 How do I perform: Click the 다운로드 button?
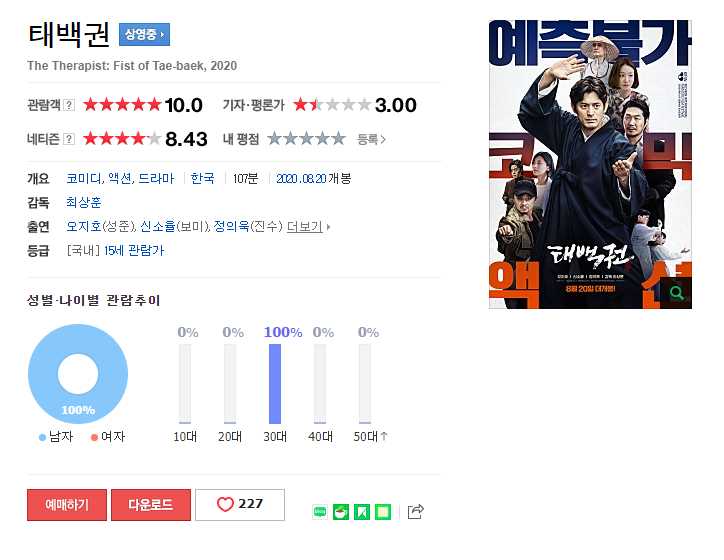(151, 505)
